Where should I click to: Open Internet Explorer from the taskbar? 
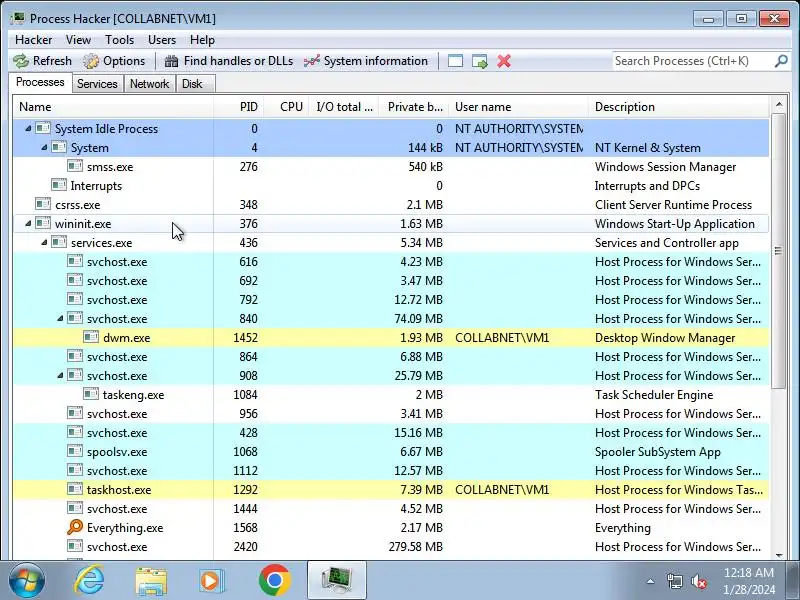point(89,581)
